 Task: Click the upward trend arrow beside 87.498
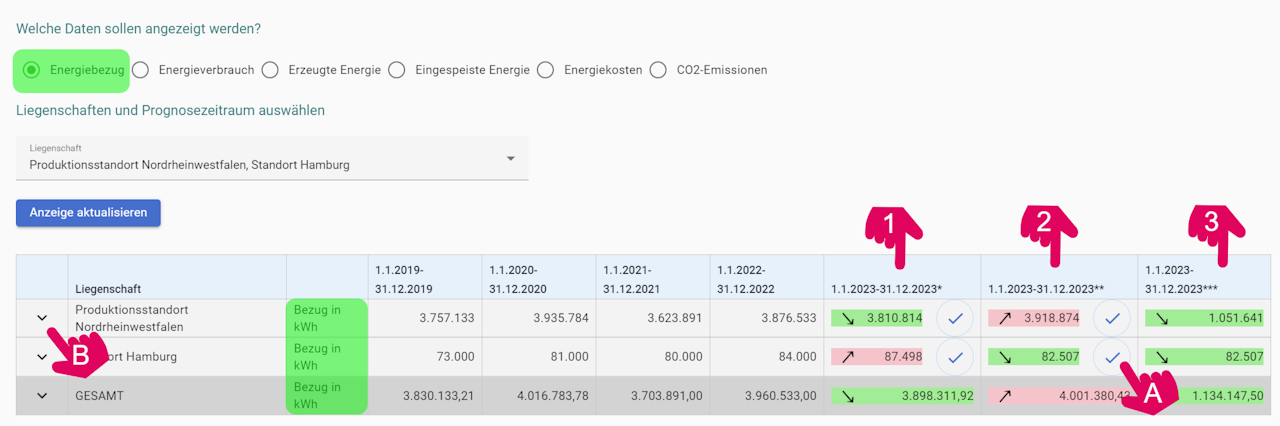pyautogui.click(x=848, y=357)
